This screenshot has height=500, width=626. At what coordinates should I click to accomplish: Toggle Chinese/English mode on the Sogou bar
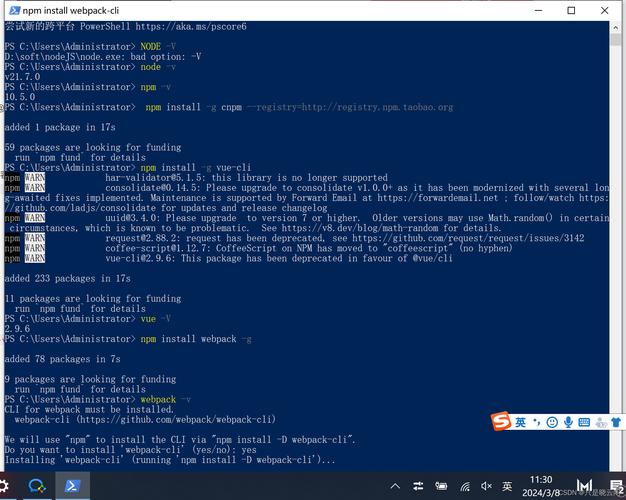(x=520, y=422)
